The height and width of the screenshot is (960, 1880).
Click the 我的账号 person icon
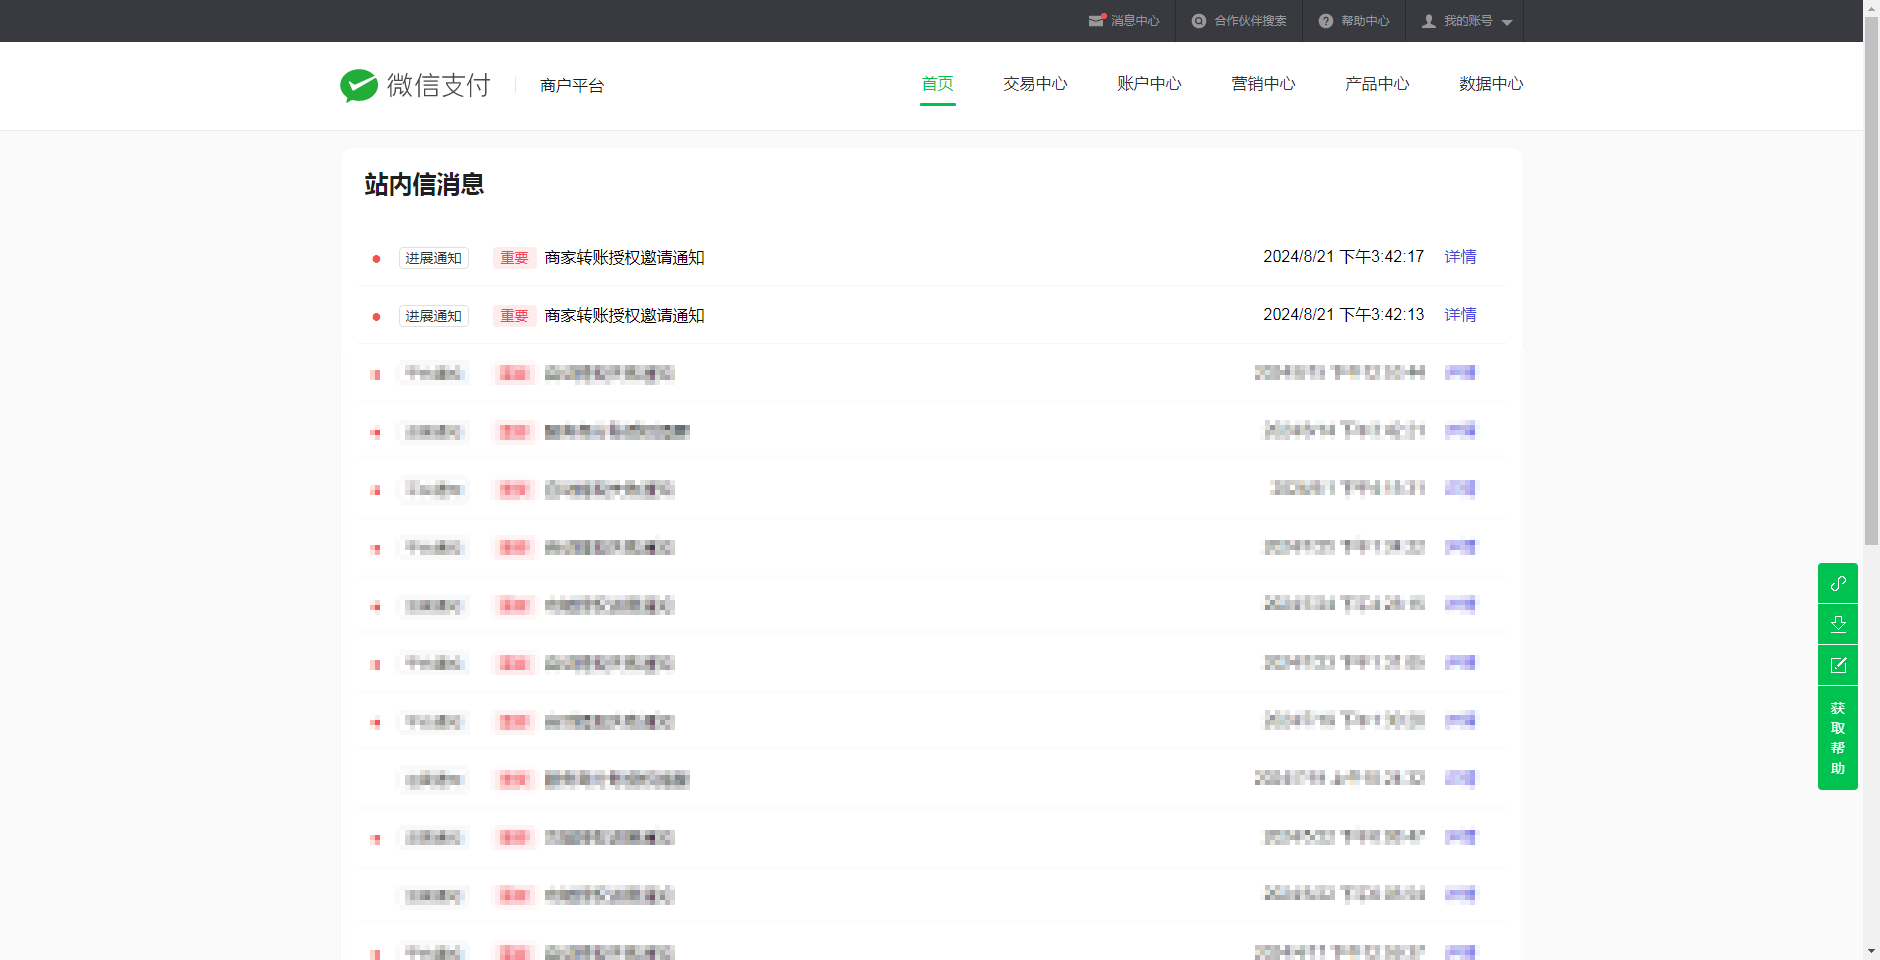click(1429, 21)
